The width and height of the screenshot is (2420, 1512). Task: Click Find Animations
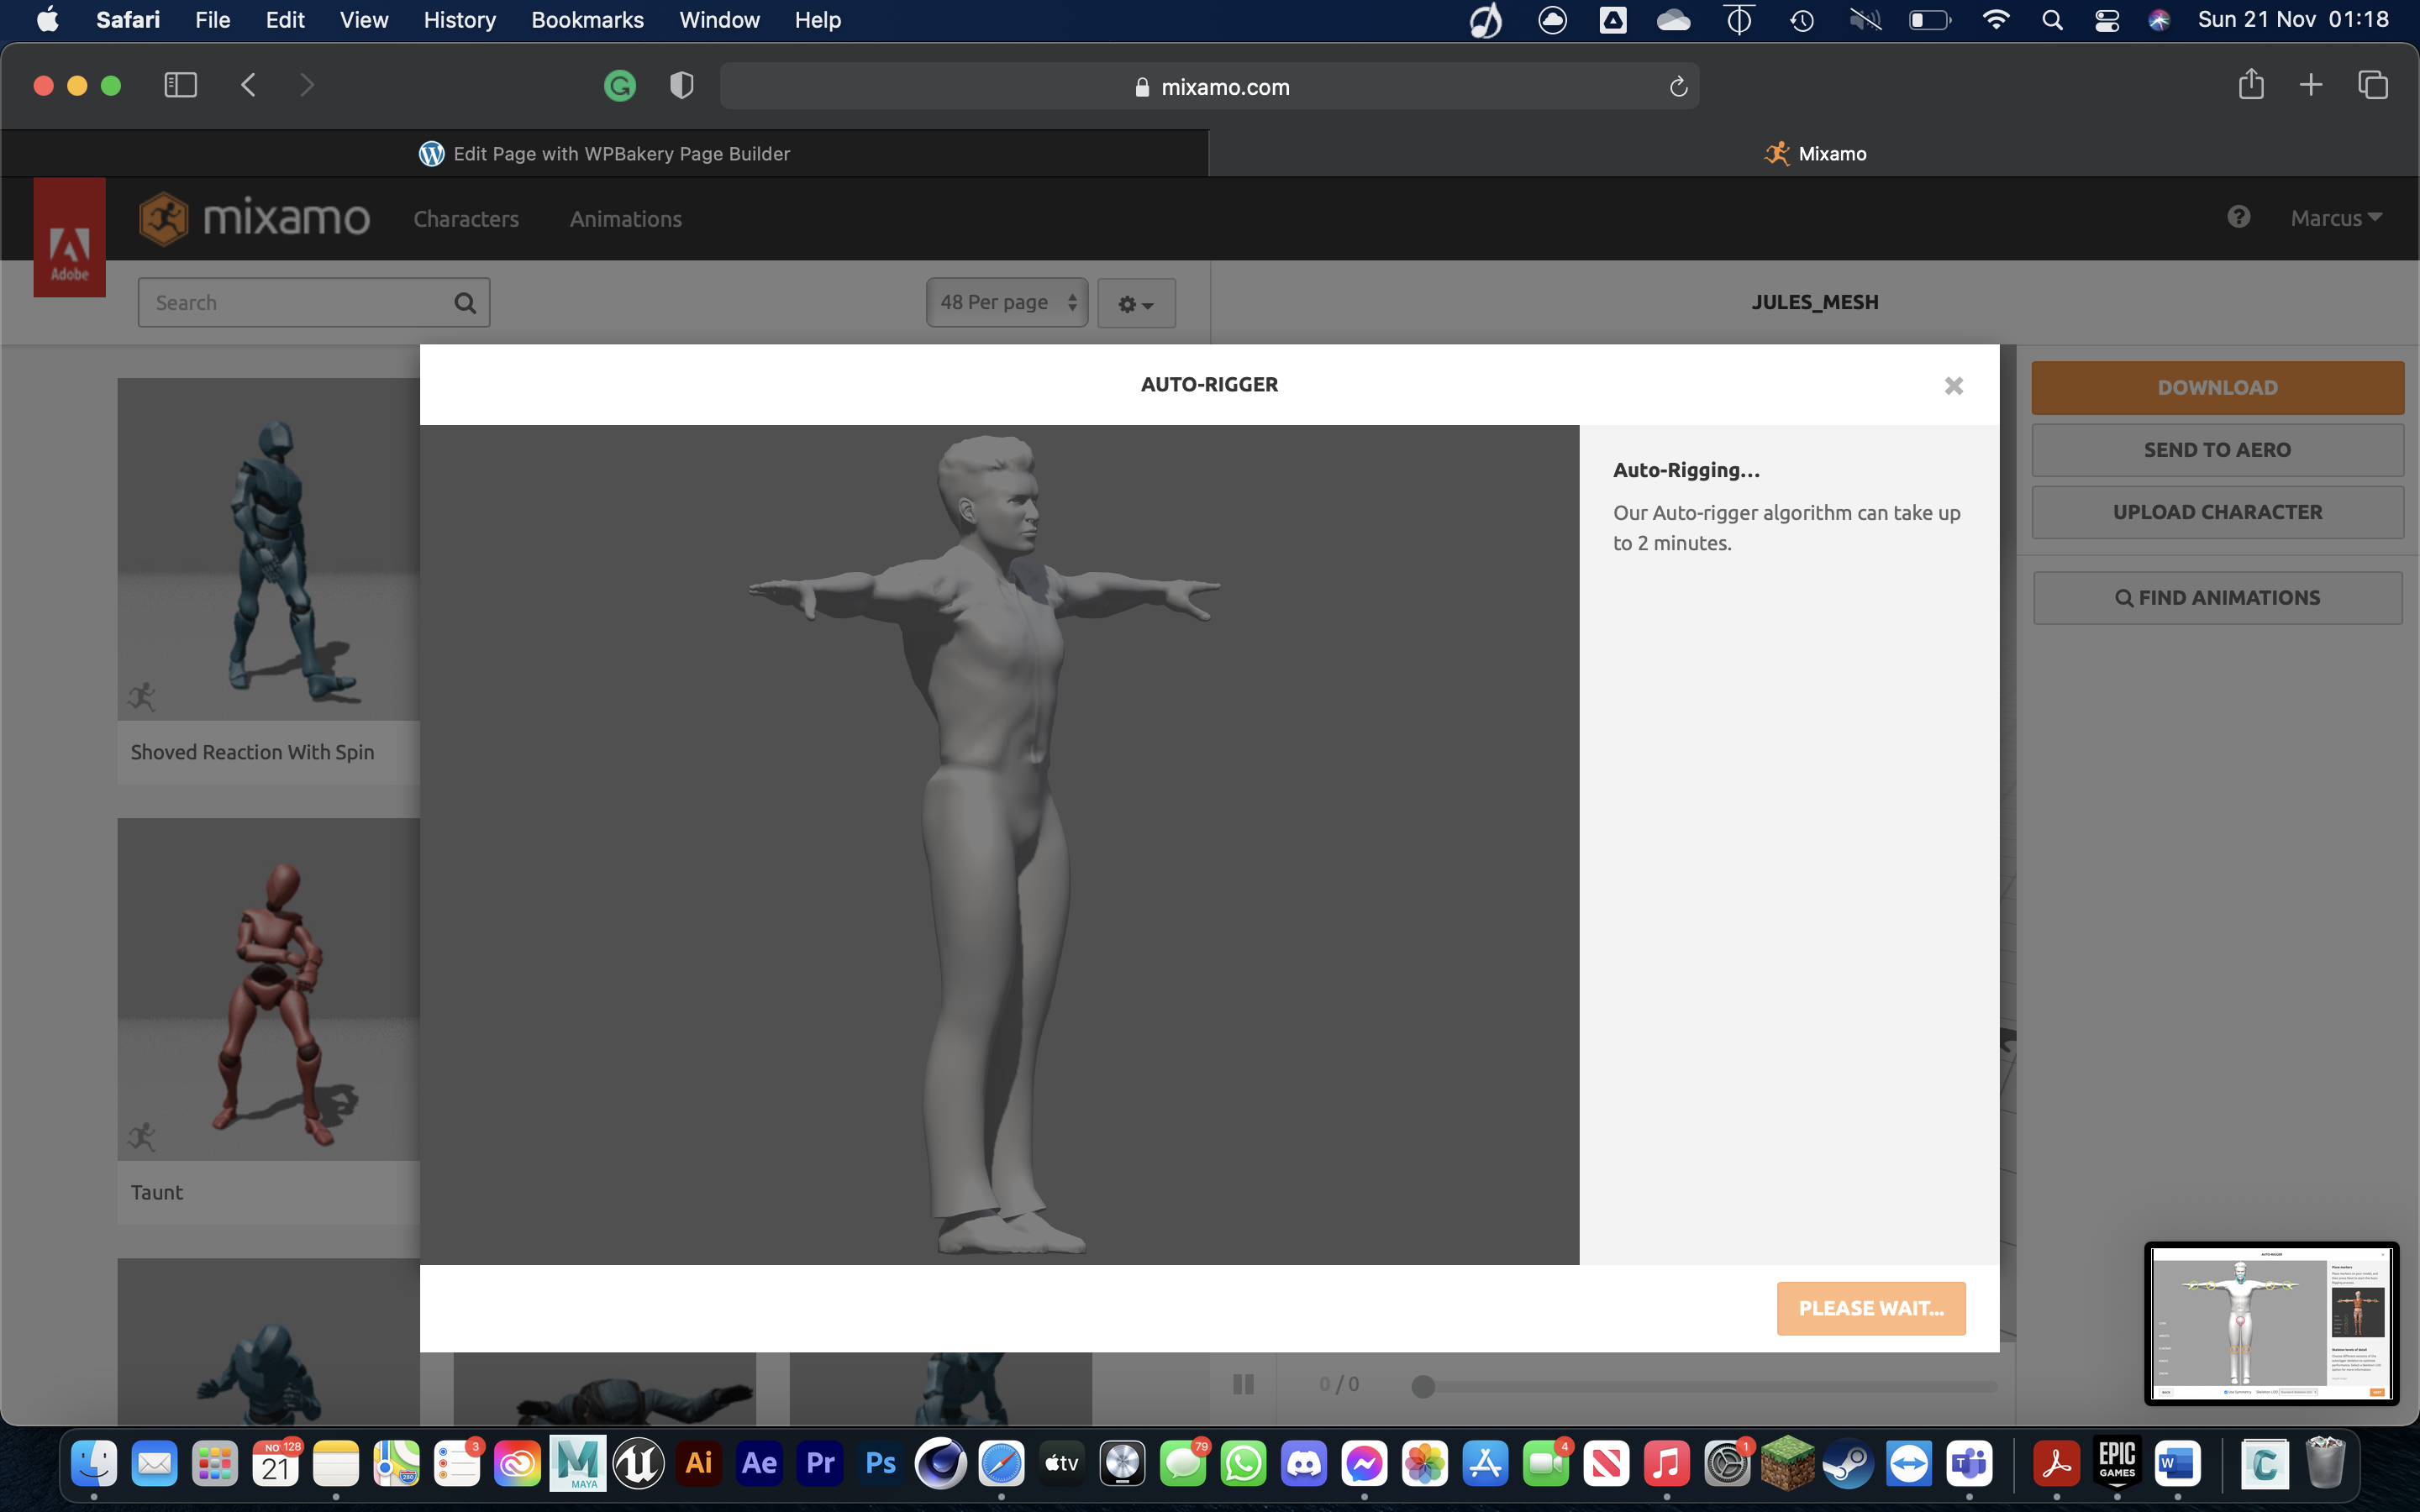pyautogui.click(x=2217, y=598)
